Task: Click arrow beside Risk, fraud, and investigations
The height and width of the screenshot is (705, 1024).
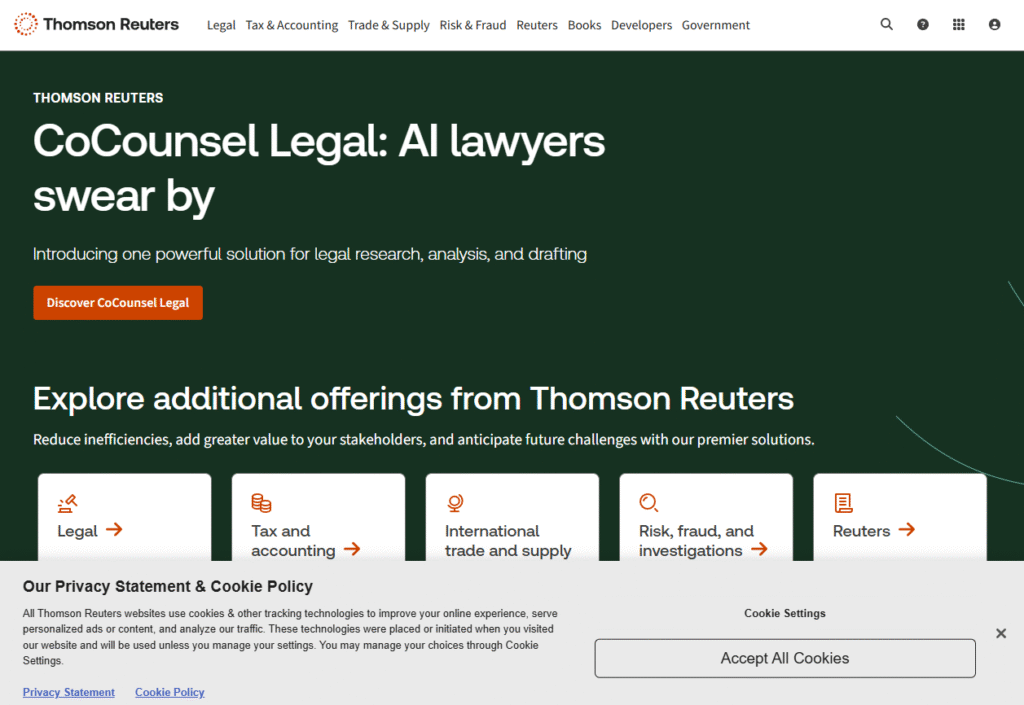Action: click(759, 549)
